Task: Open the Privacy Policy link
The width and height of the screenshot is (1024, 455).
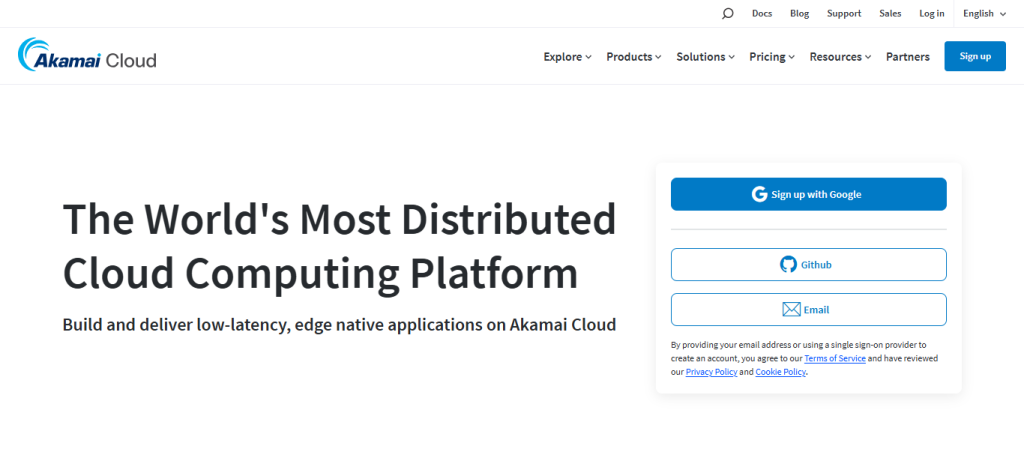Action: pyautogui.click(x=711, y=372)
